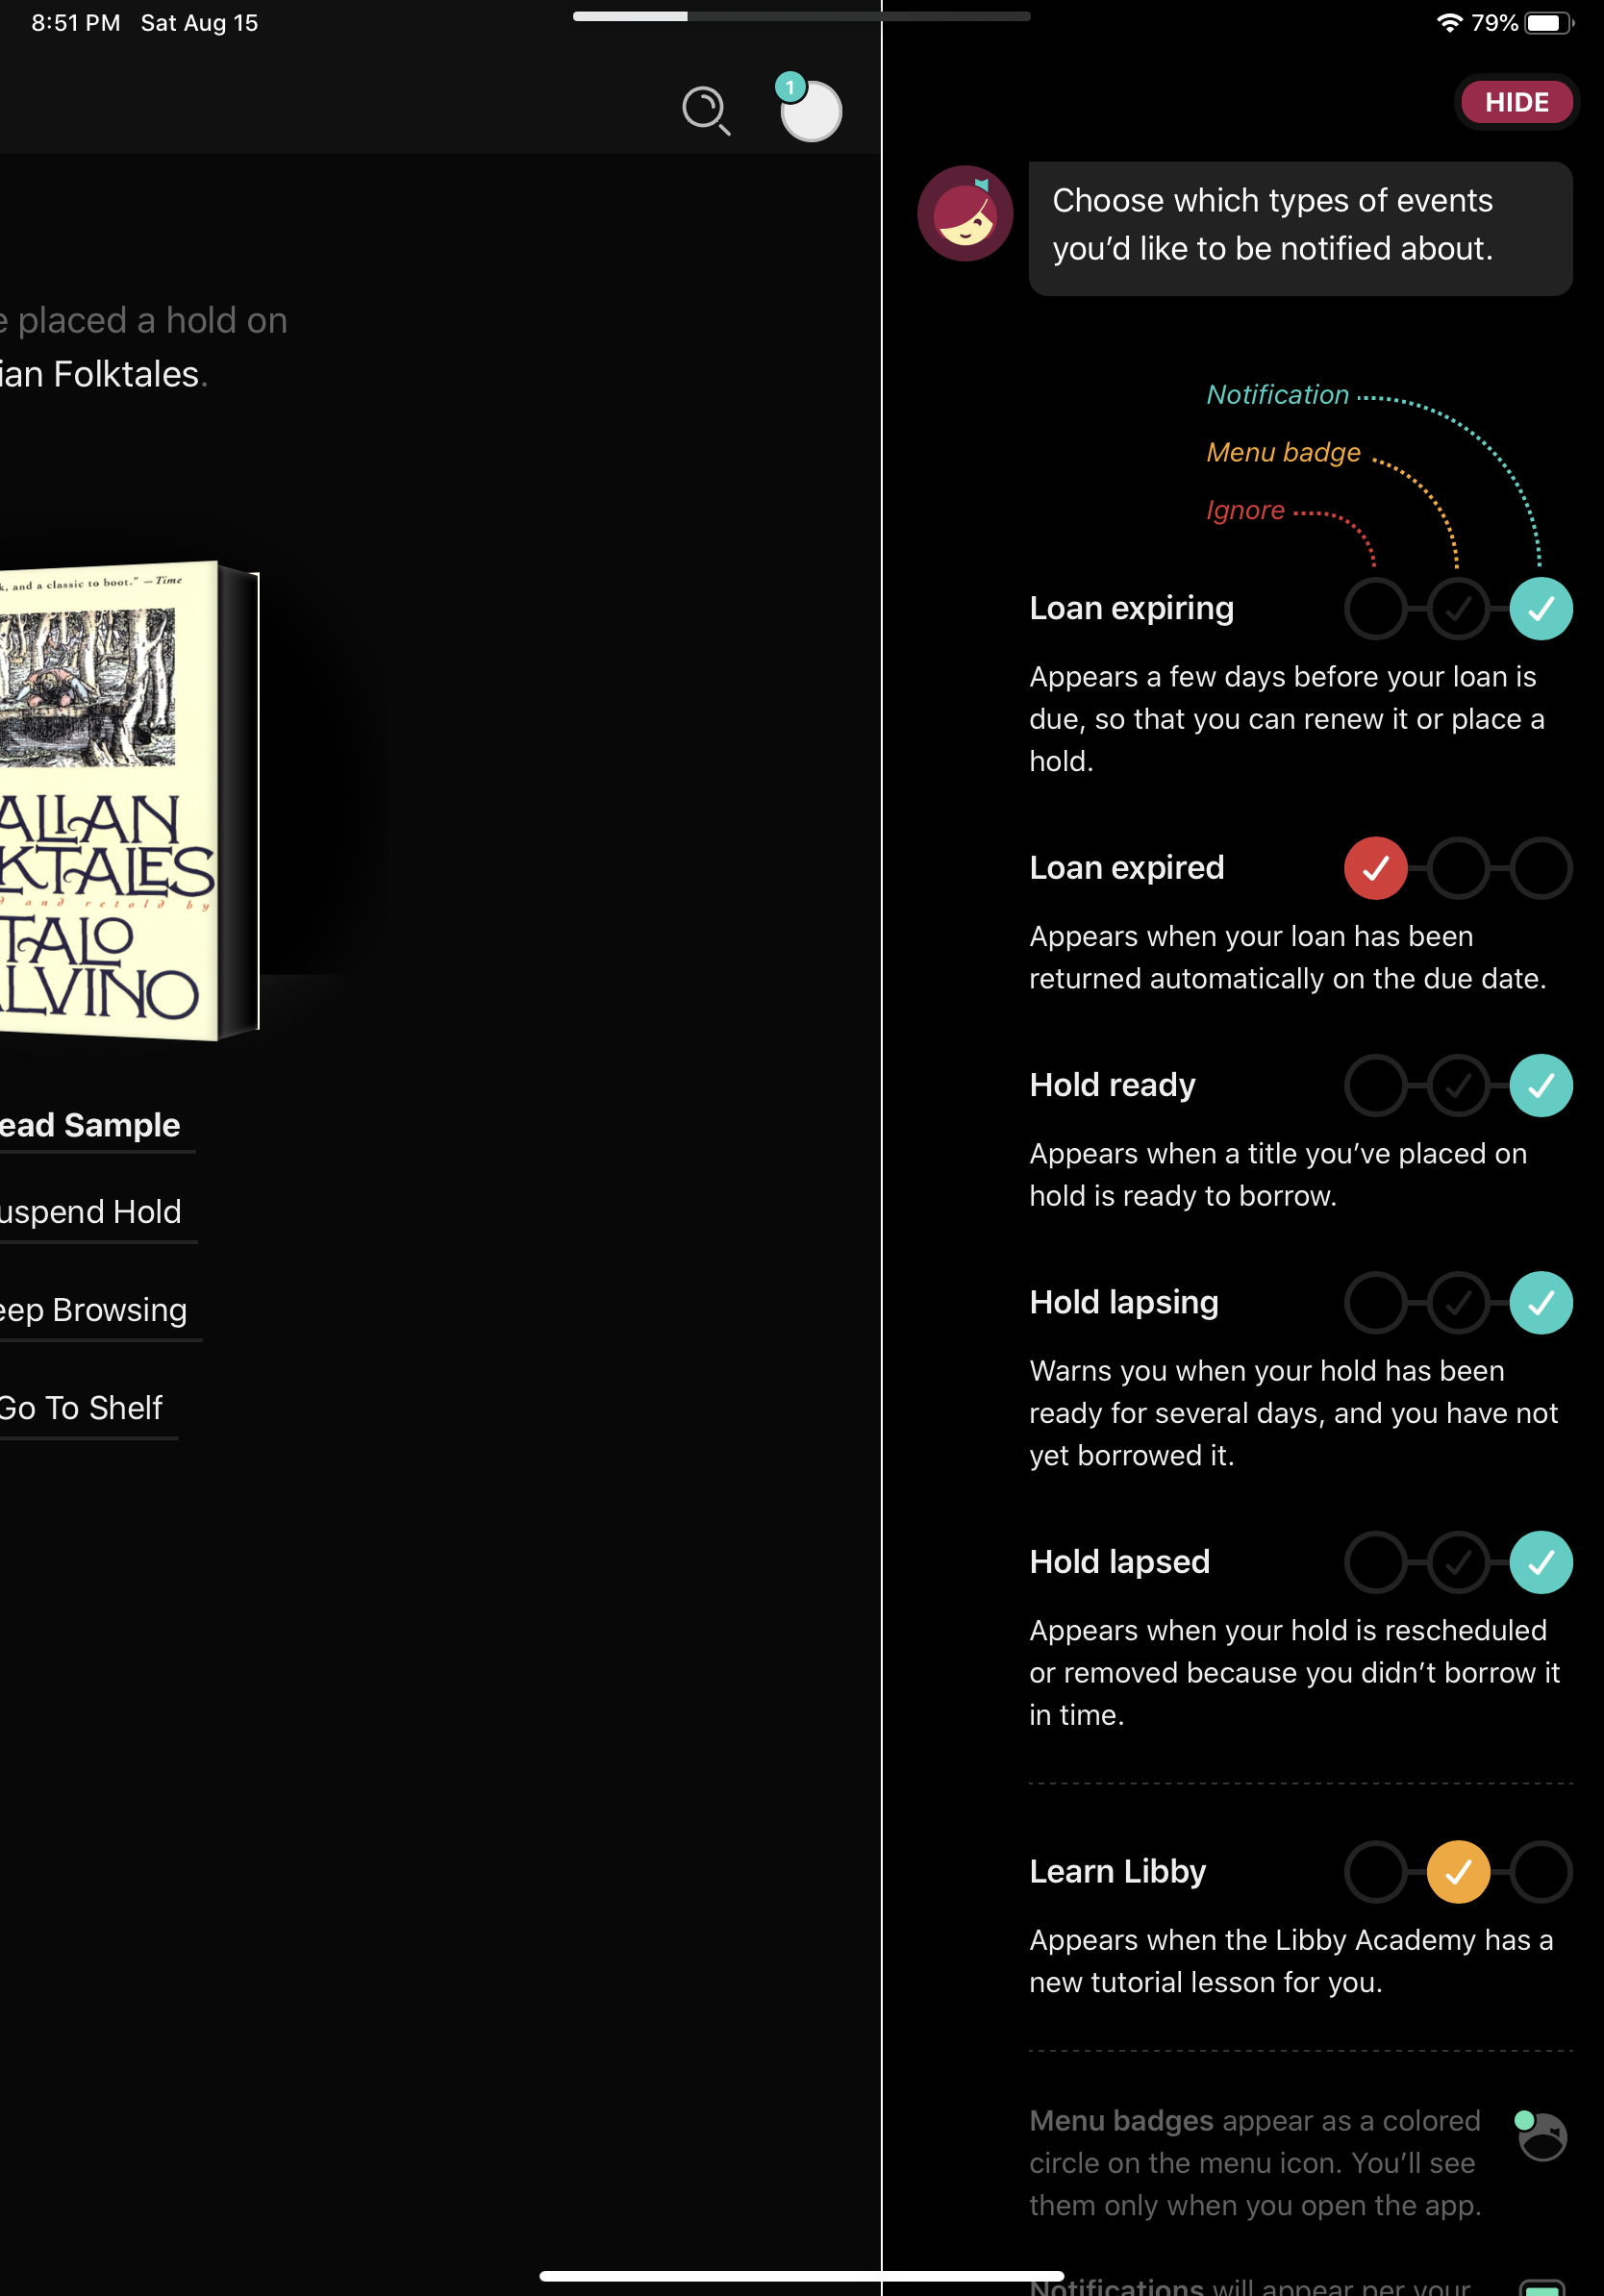The width and height of the screenshot is (1604, 2296).
Task: Change Learn Libby to Notification
Action: (x=1541, y=1871)
